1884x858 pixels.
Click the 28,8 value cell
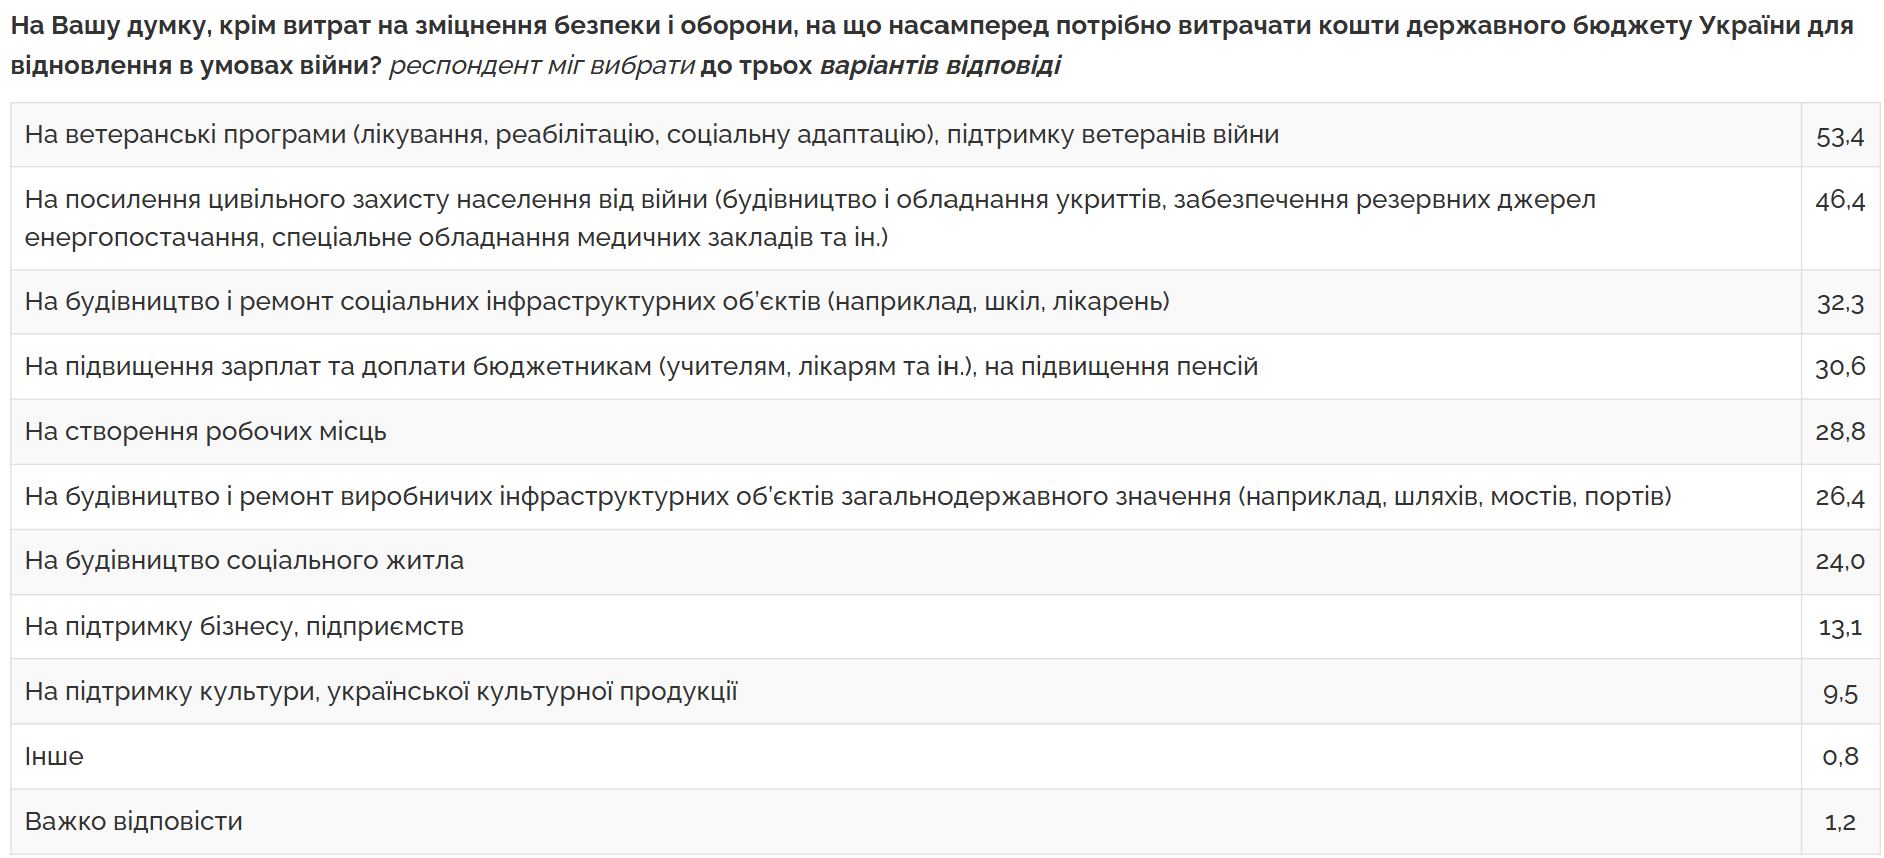1839,432
